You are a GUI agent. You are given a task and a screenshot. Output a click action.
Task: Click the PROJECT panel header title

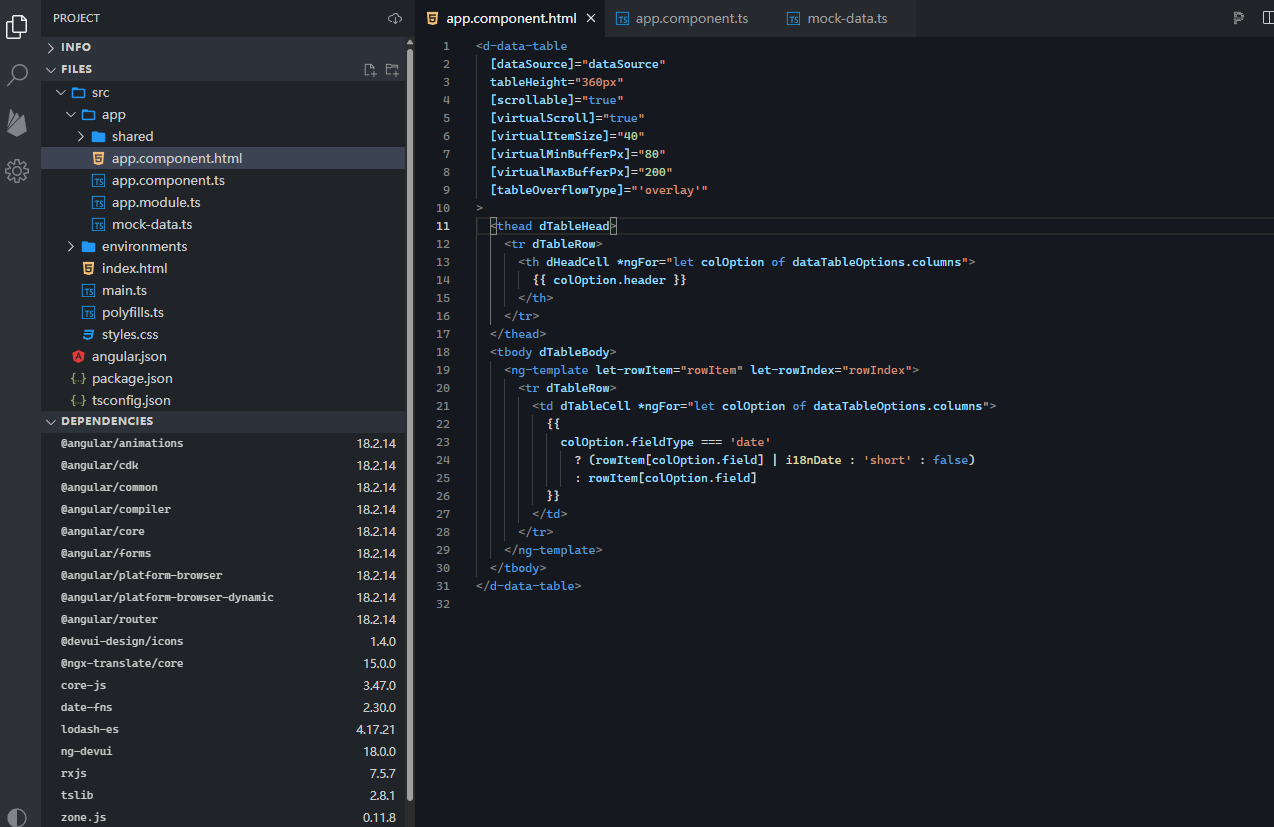[77, 19]
